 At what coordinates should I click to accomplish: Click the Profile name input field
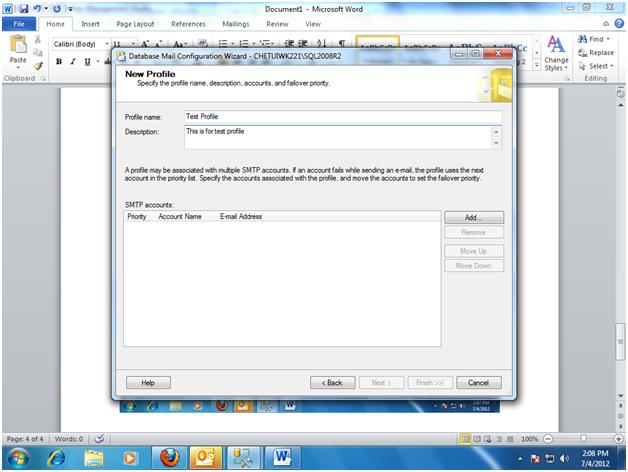[x=343, y=117]
